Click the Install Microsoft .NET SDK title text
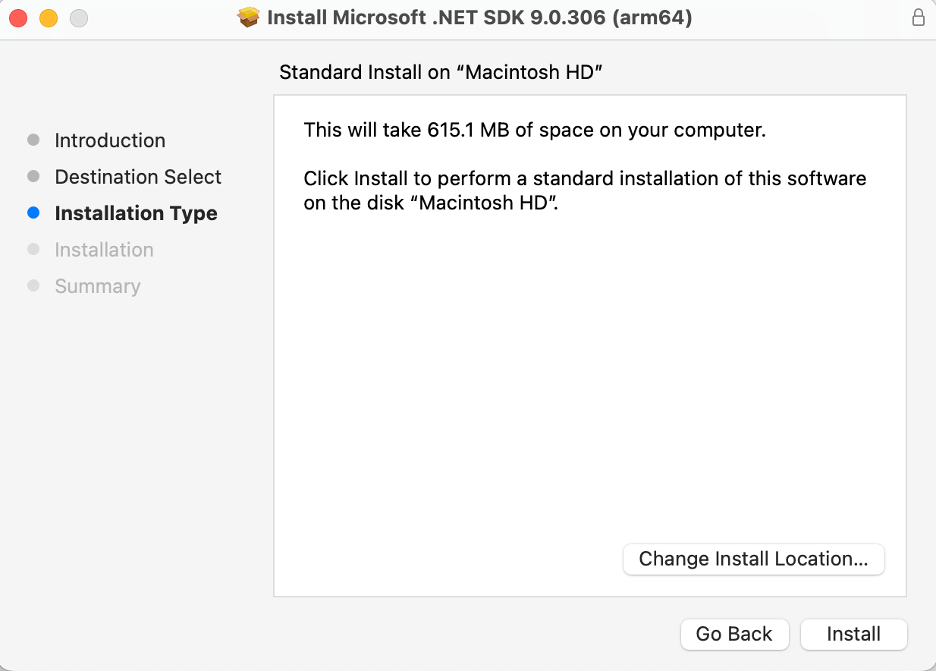The height and width of the screenshot is (672, 936). 480,18
